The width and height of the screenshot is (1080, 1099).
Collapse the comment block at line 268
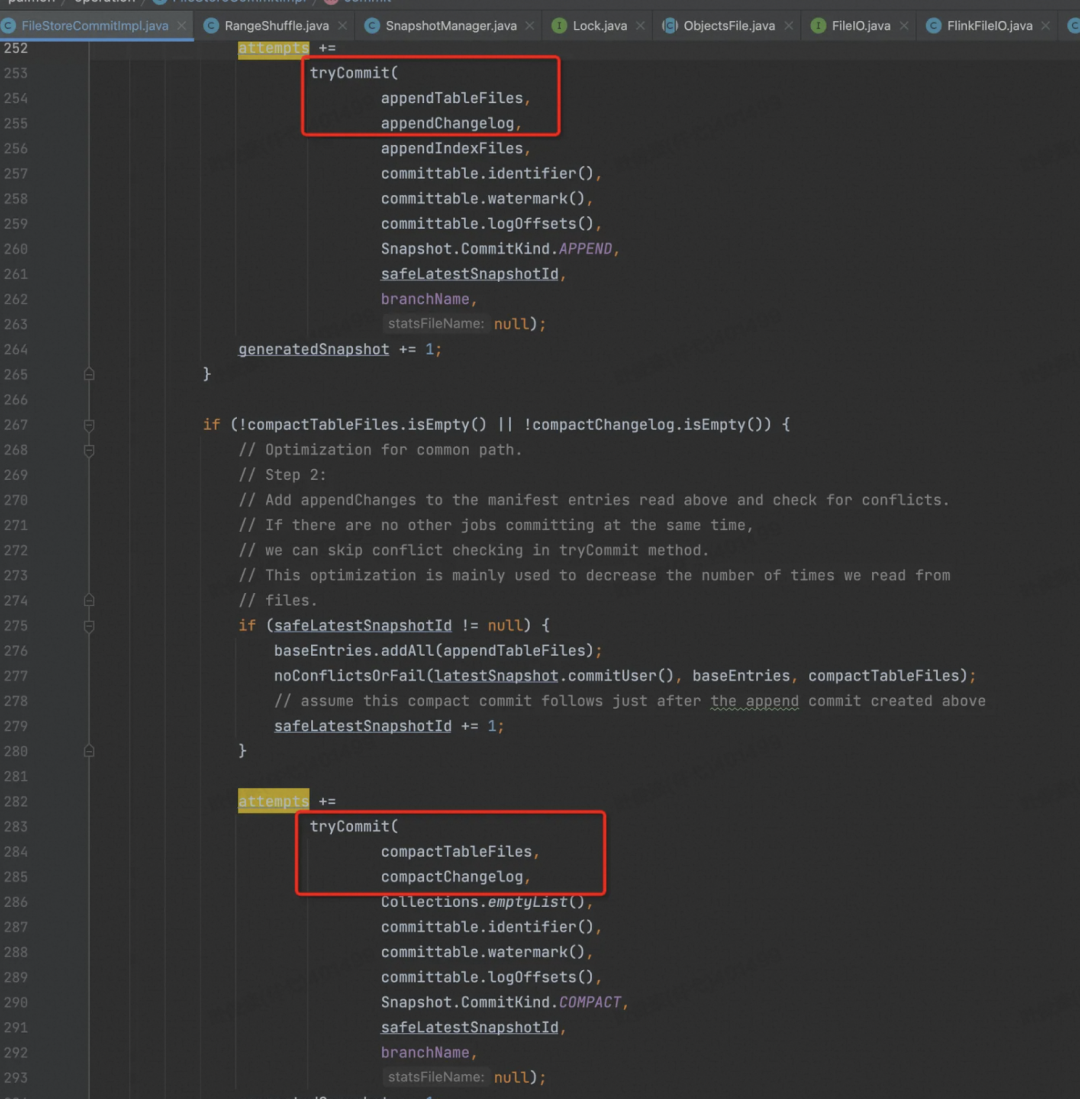point(89,450)
